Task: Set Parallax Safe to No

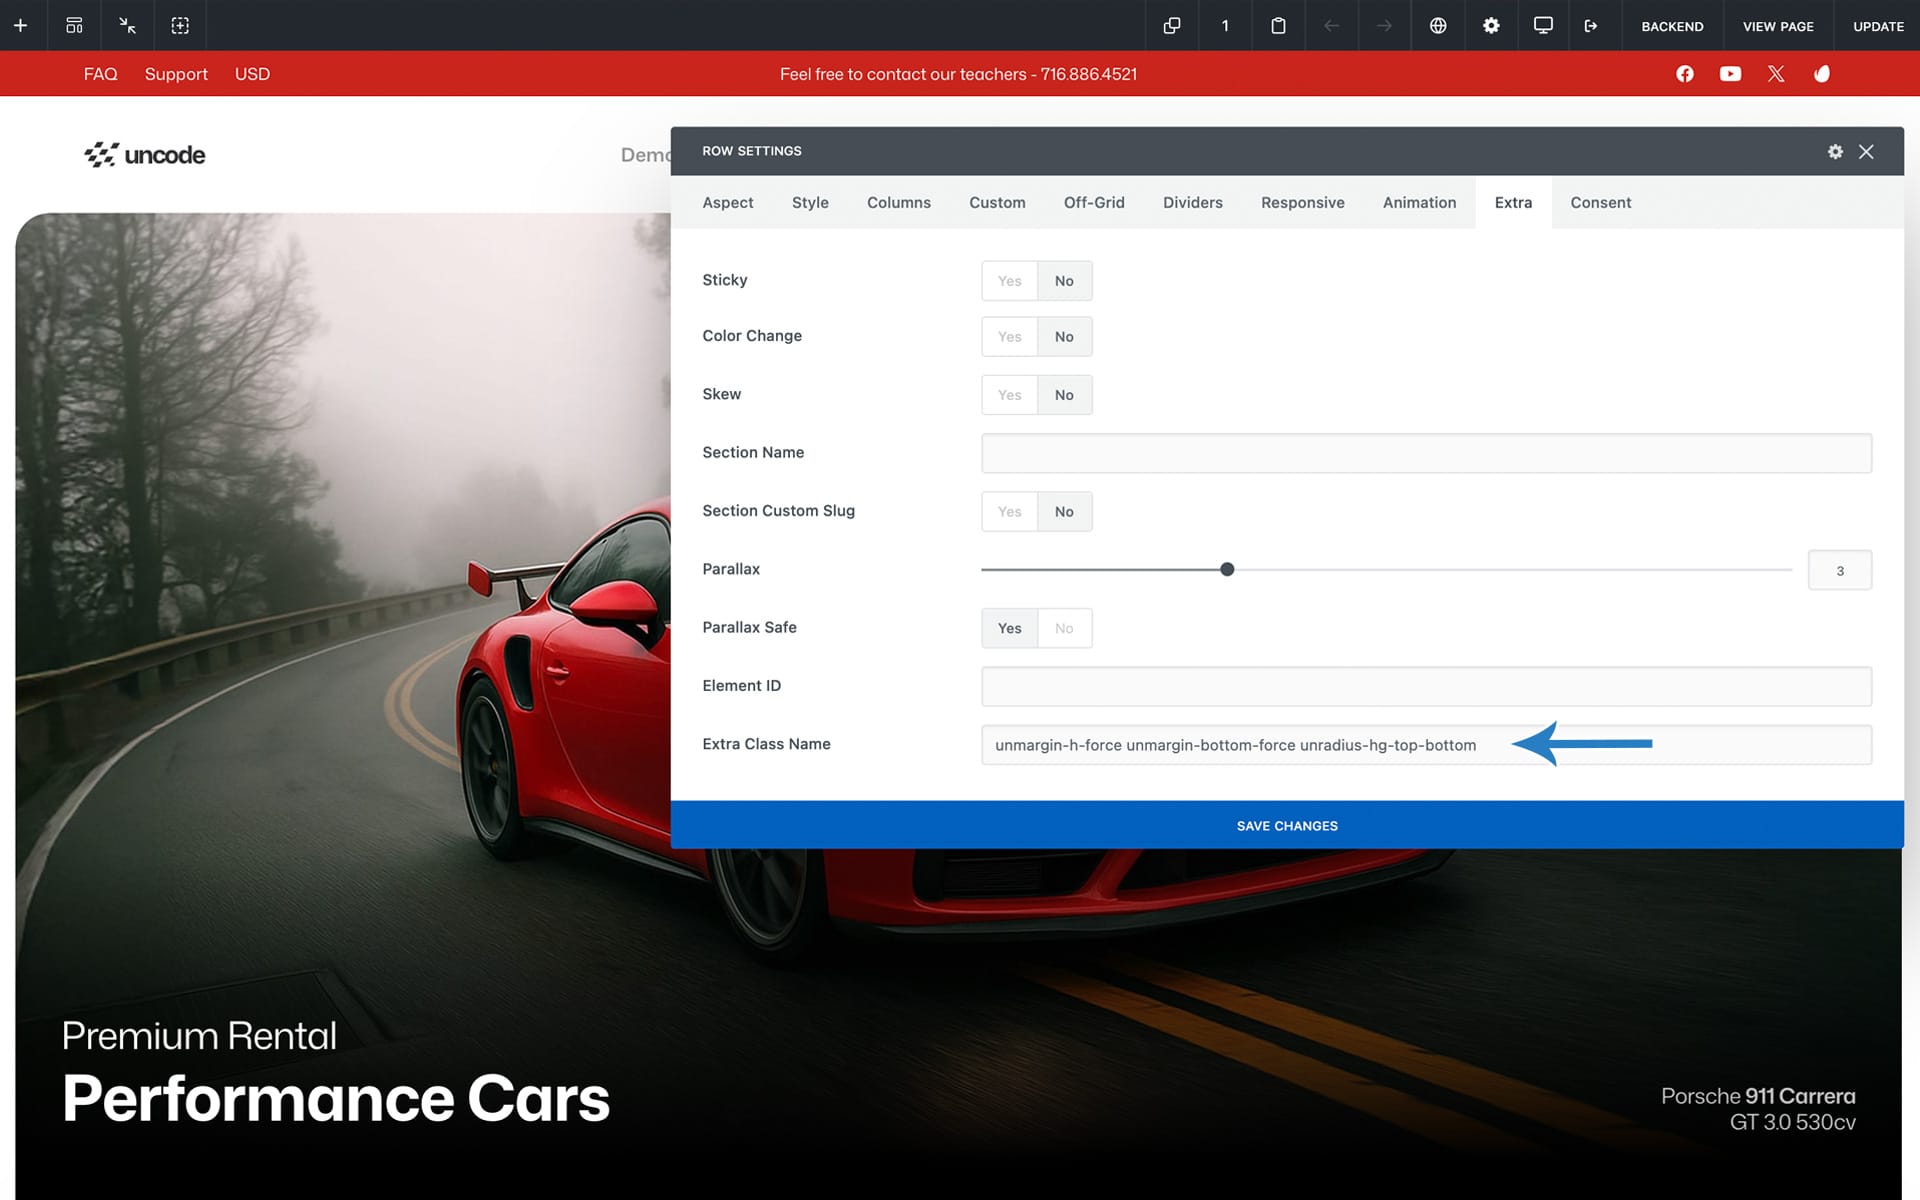Action: (x=1064, y=628)
